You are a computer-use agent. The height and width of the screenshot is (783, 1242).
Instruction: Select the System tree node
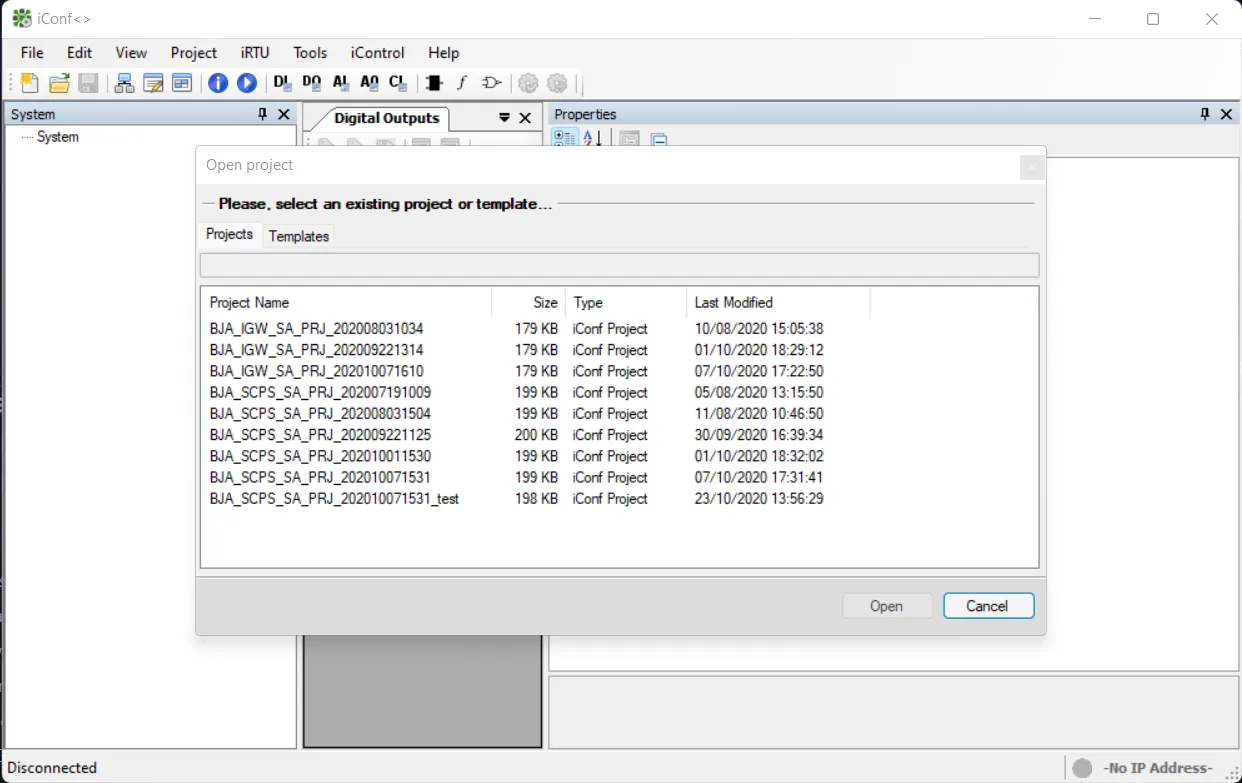(x=58, y=137)
